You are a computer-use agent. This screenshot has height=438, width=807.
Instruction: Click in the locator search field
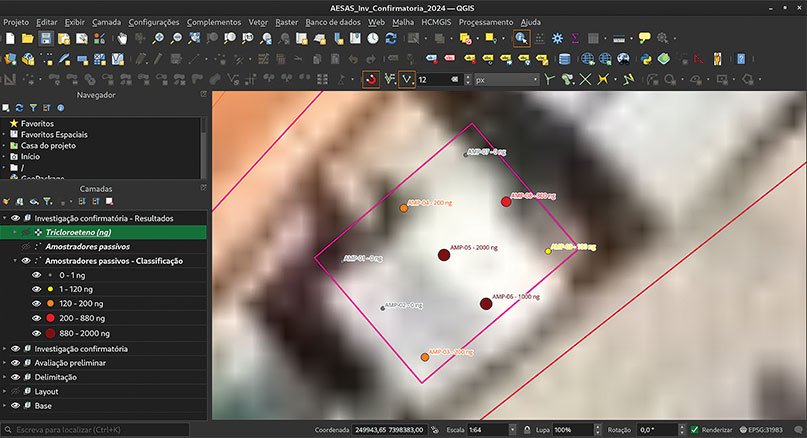[96, 430]
